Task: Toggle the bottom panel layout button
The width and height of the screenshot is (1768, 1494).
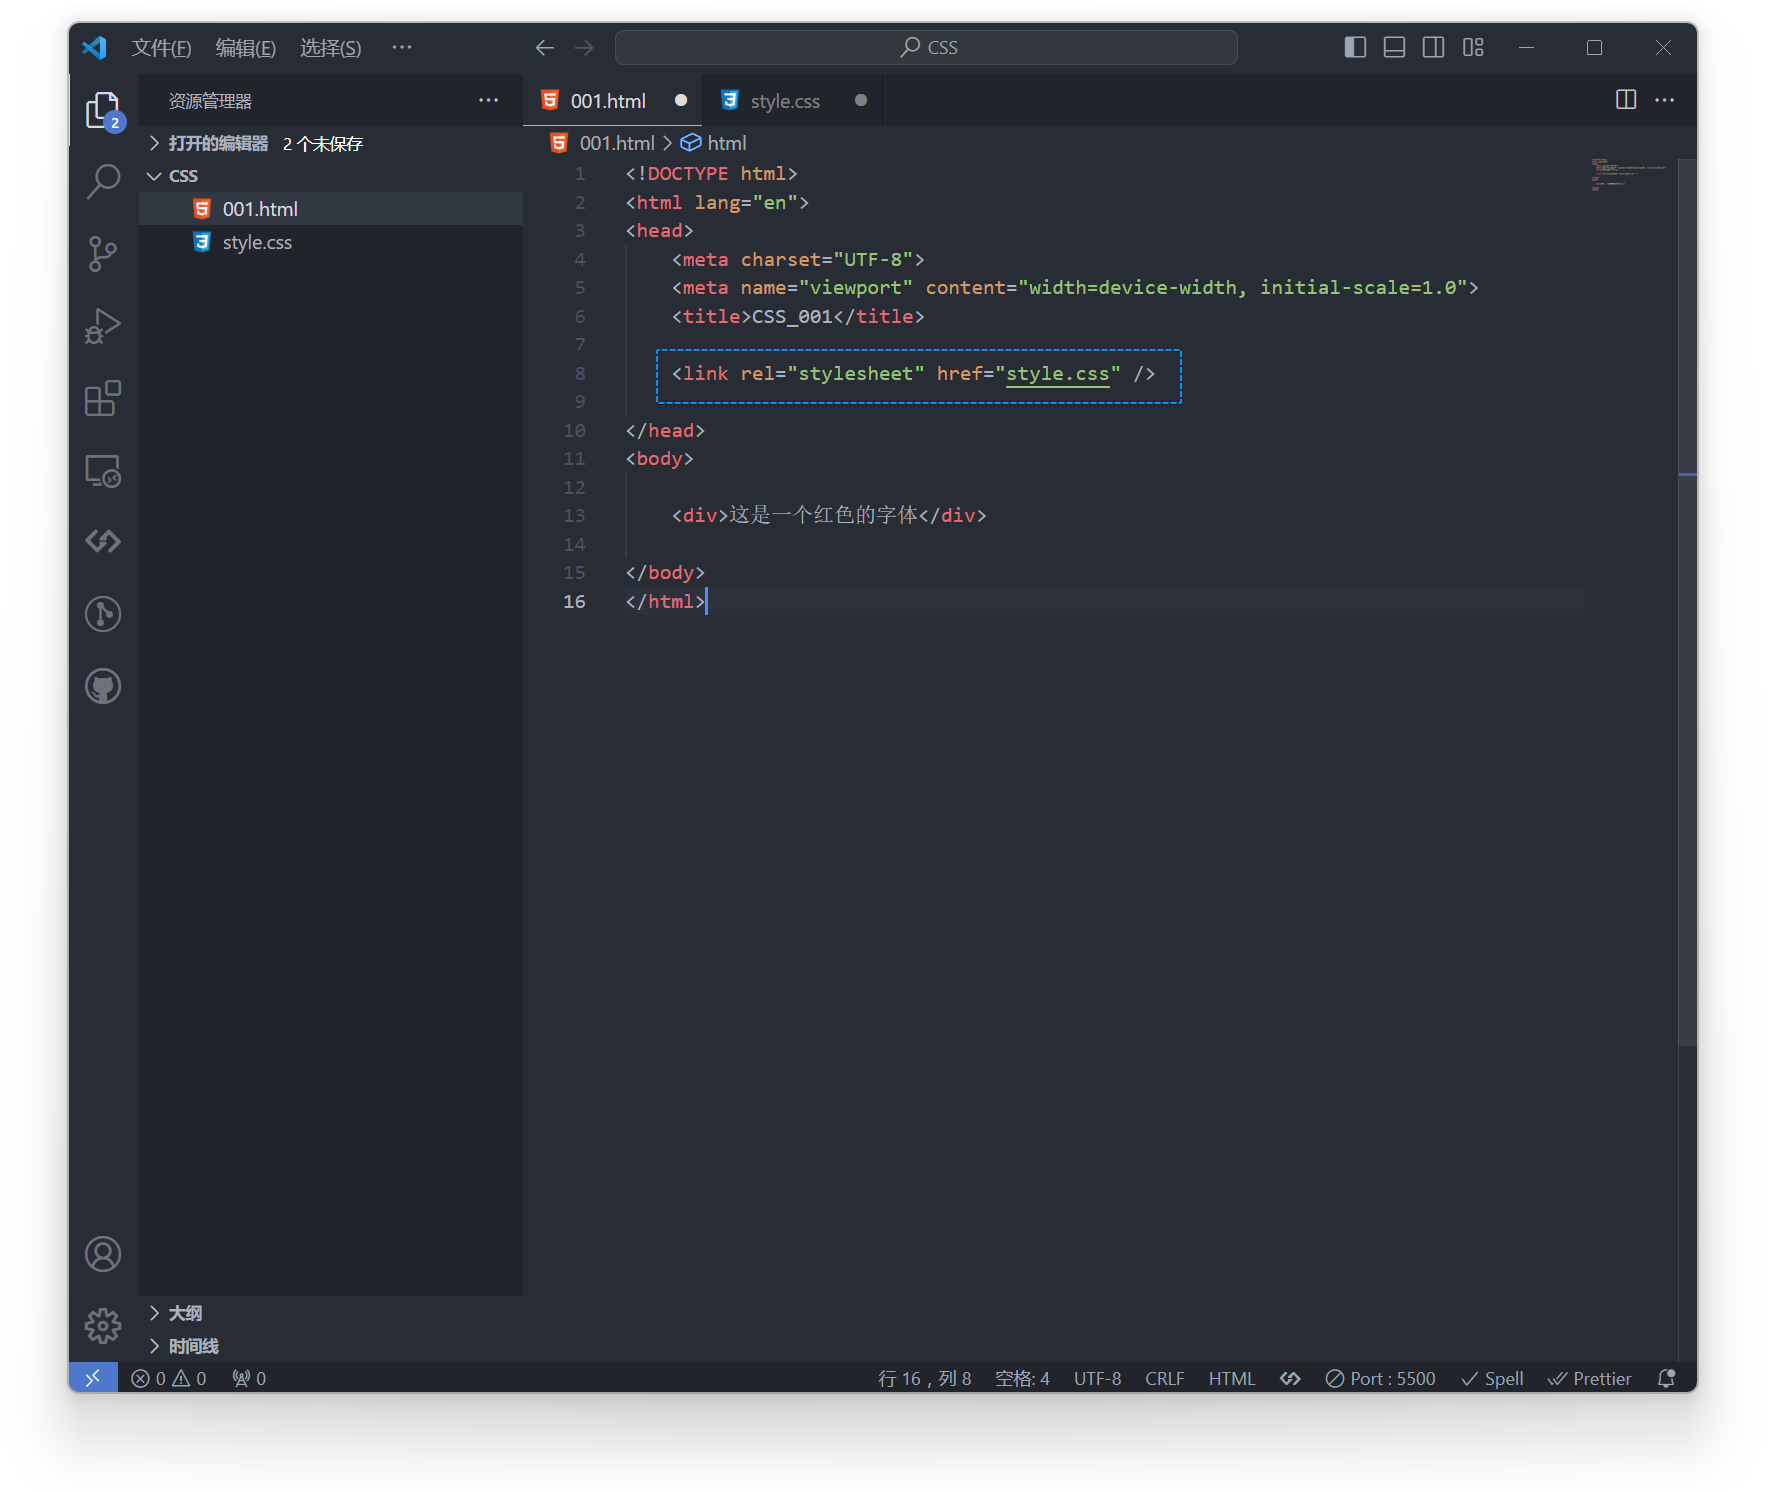Action: tap(1394, 47)
